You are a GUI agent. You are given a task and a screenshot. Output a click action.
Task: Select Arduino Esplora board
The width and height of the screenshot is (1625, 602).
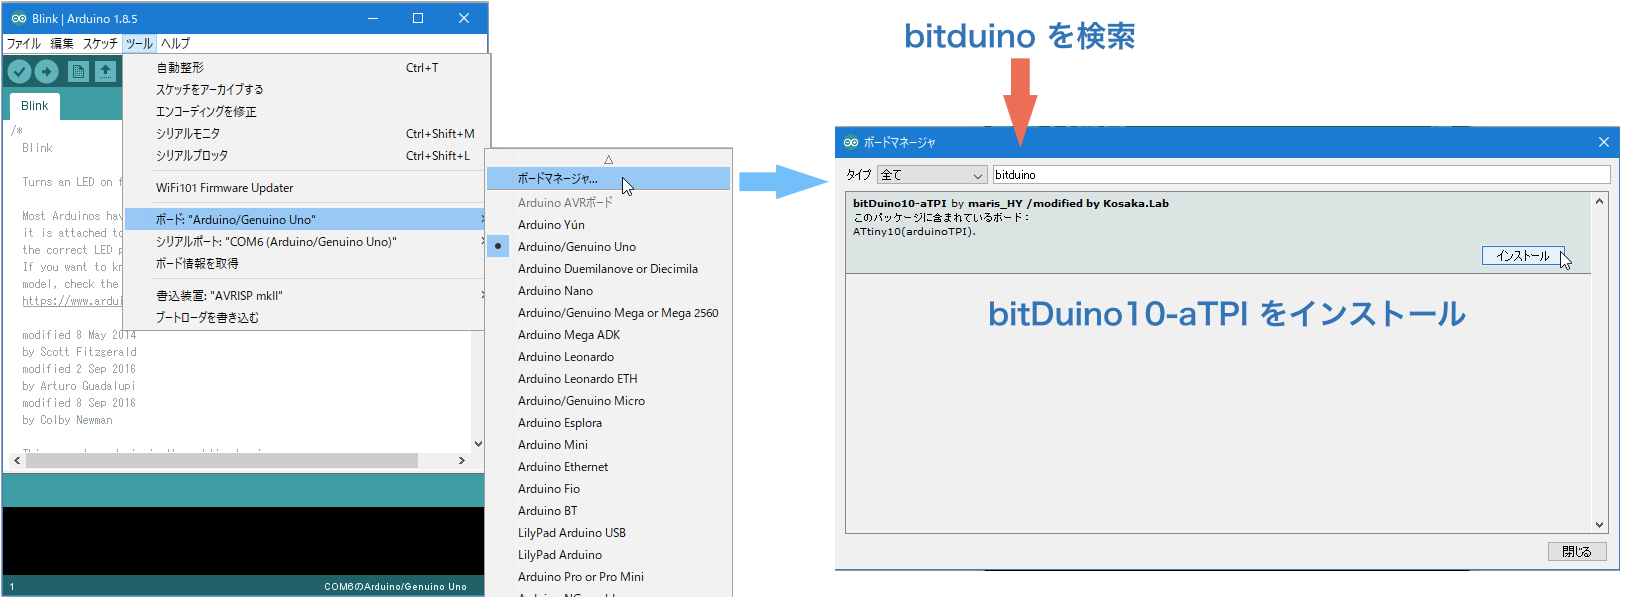608,423
